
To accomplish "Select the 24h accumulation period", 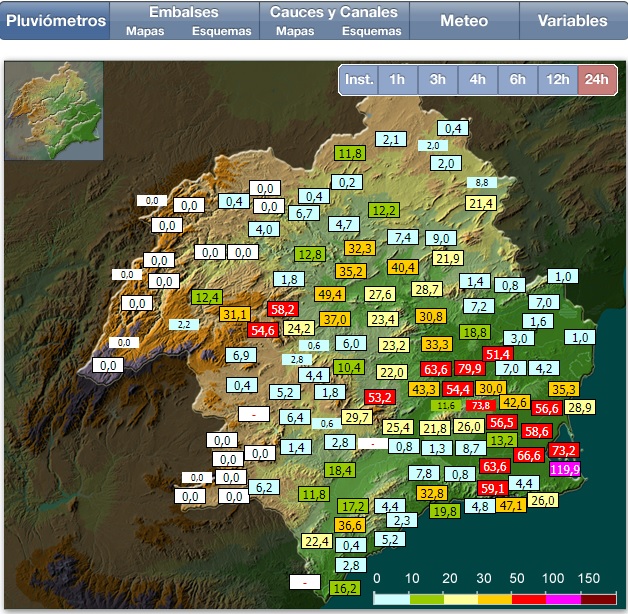I will point(597,80).
